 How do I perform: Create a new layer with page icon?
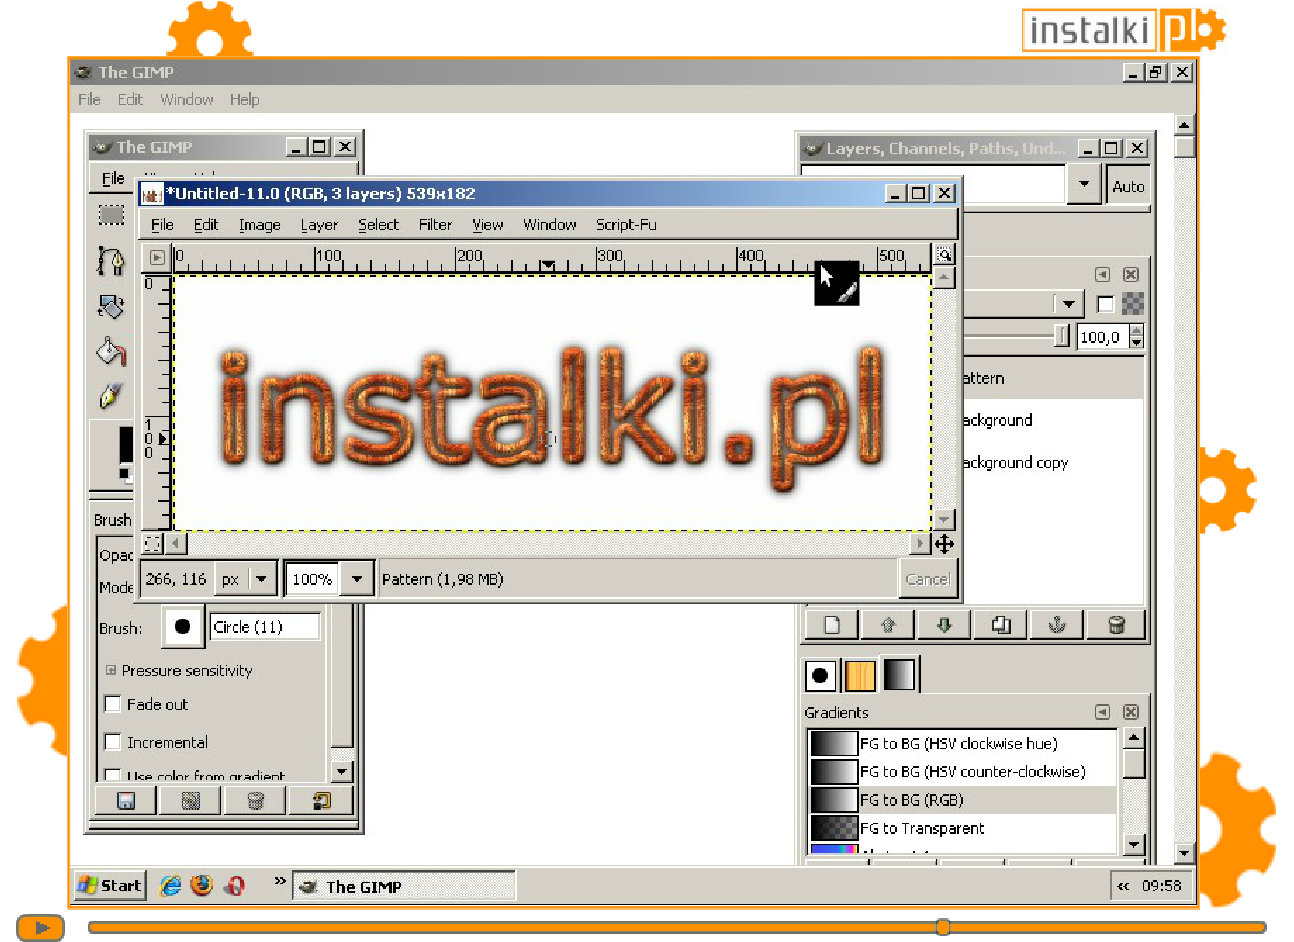click(x=831, y=625)
